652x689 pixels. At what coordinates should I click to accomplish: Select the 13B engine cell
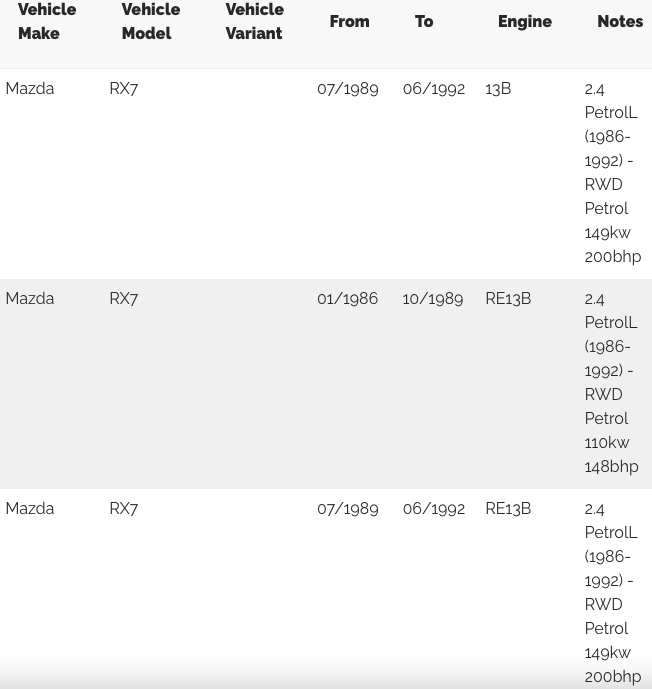pos(498,89)
